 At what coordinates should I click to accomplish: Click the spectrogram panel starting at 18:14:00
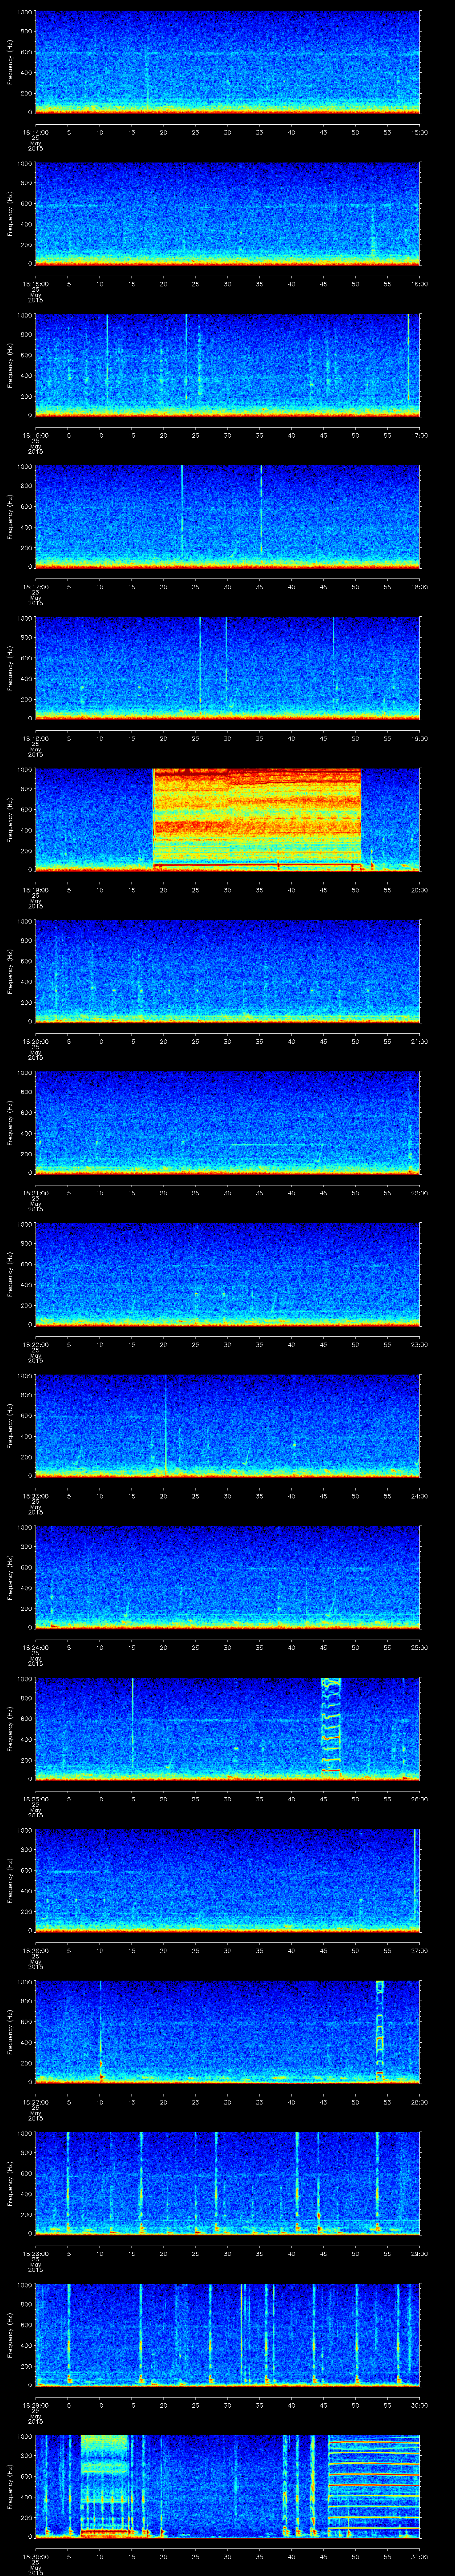pyautogui.click(x=228, y=62)
